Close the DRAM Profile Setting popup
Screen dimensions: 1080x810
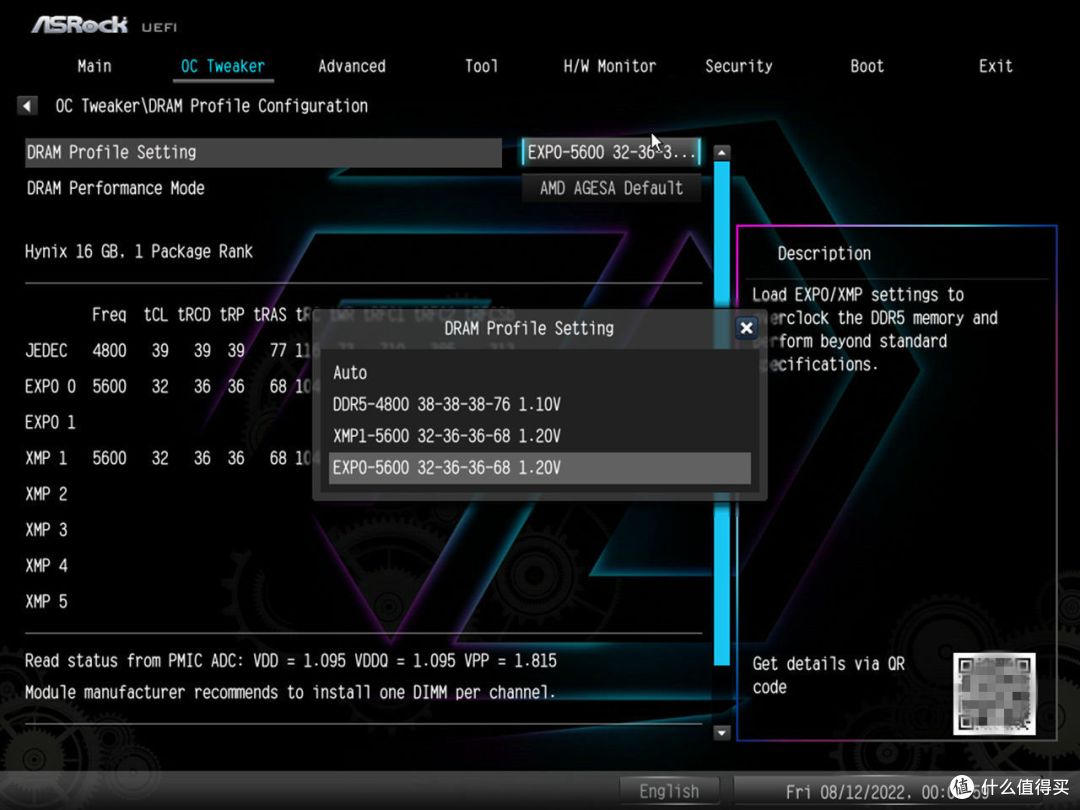(x=746, y=329)
